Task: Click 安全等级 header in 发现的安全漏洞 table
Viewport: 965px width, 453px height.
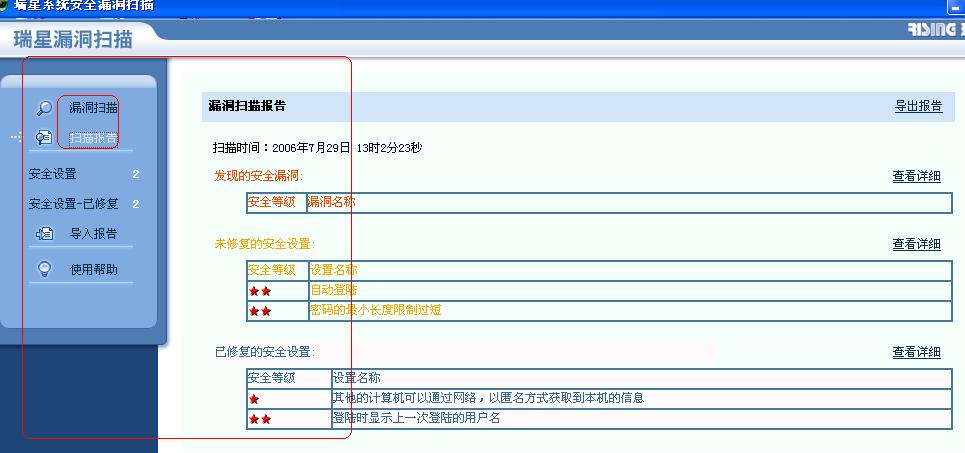Action: pyautogui.click(x=271, y=202)
